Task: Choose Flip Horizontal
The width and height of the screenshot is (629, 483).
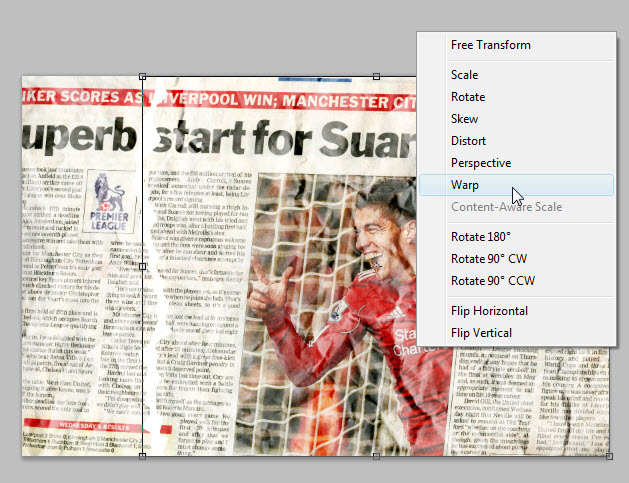Action: pos(516,311)
